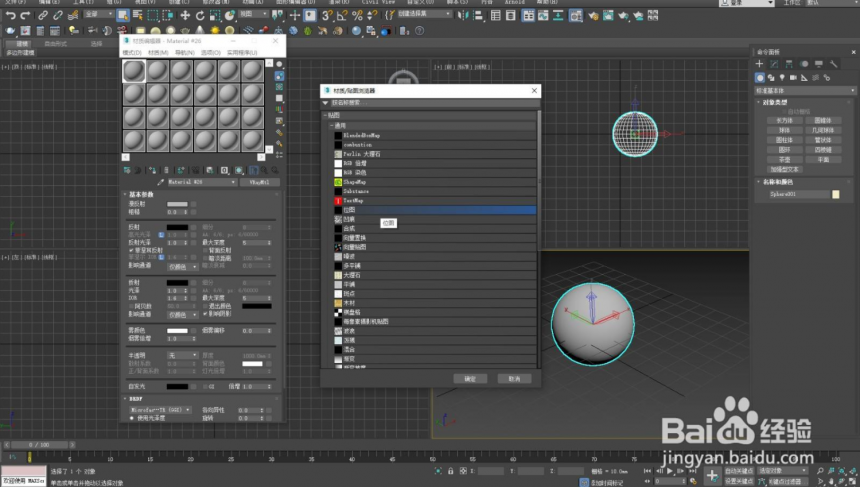Screen dimensions: 860x487
Task: Click Assign Material to Selection icon
Action: point(152,171)
